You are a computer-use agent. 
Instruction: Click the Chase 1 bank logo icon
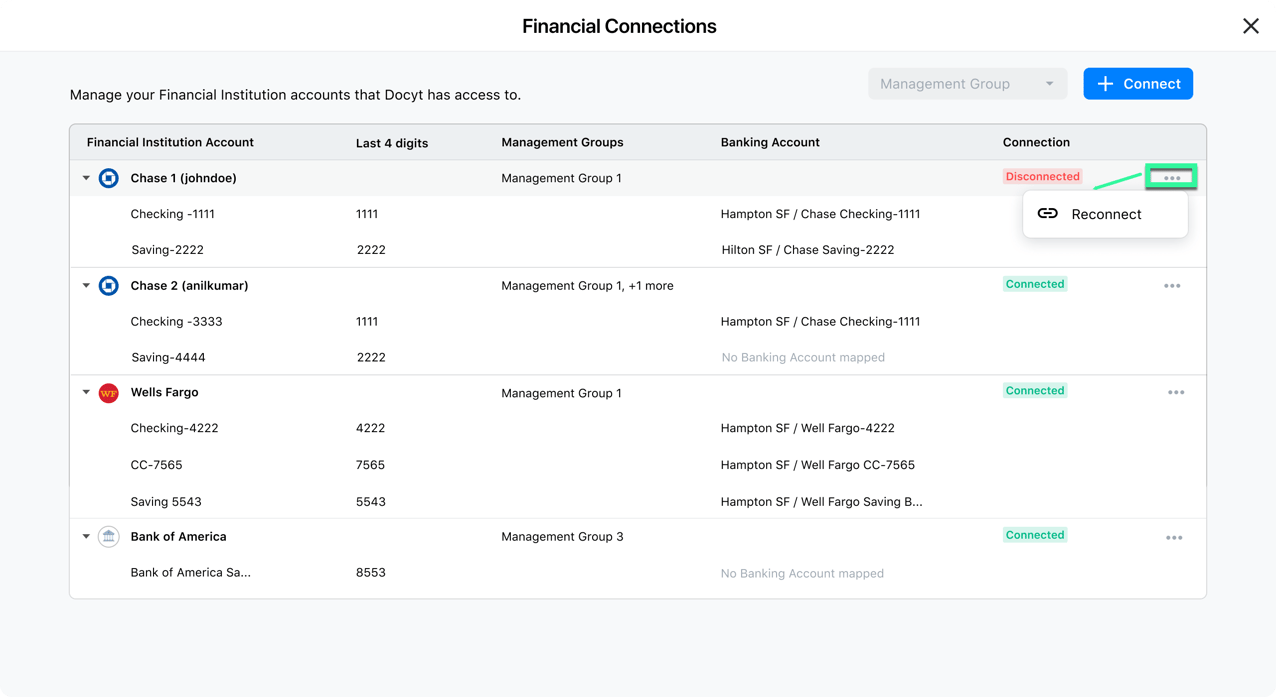tap(108, 178)
